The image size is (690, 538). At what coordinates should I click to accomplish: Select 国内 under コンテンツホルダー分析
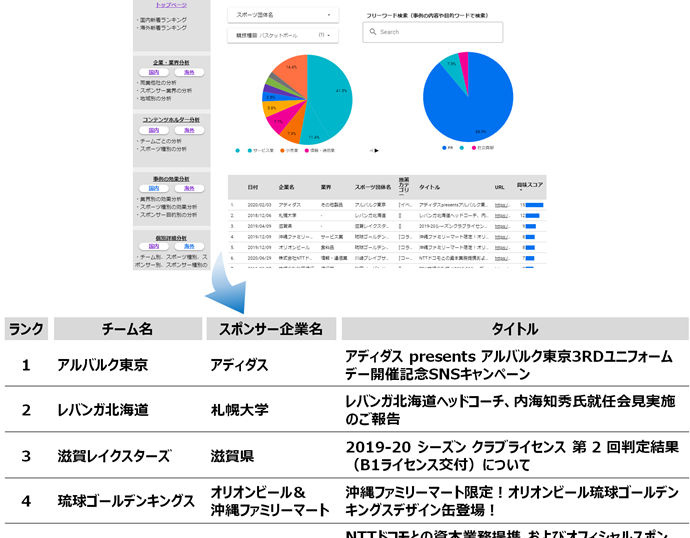pos(154,130)
